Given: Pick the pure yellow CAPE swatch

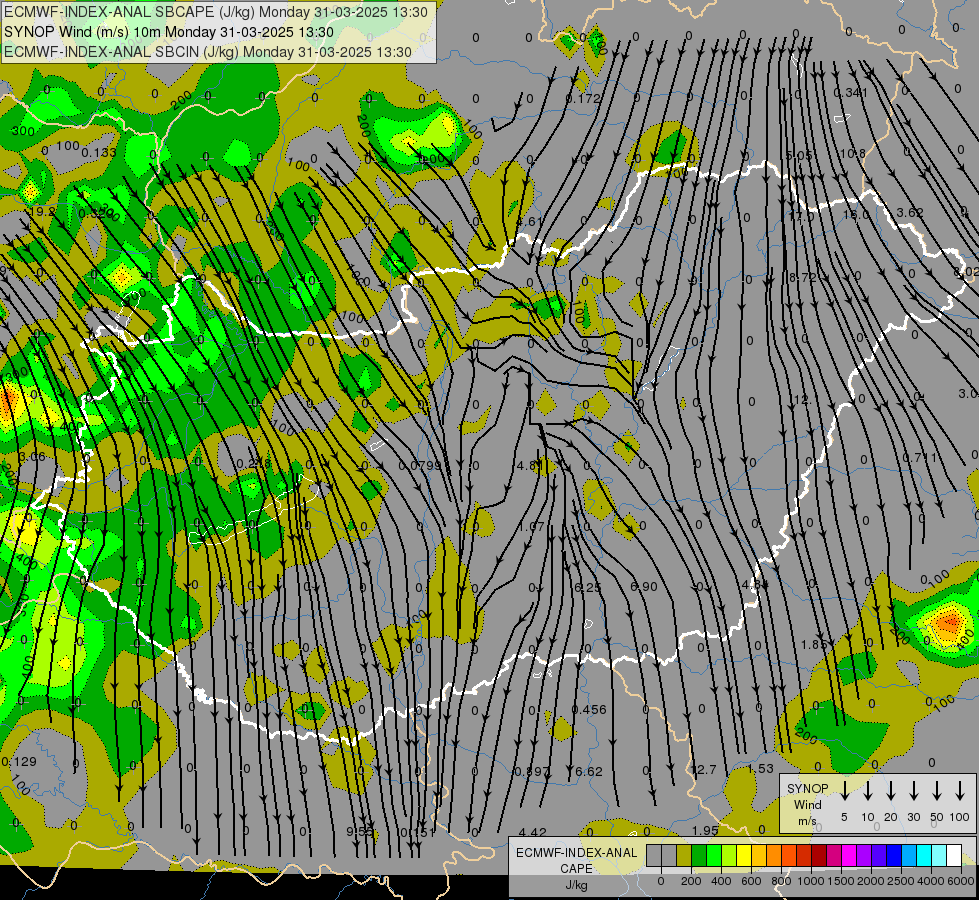Looking at the screenshot, I should pyautogui.click(x=744, y=855).
